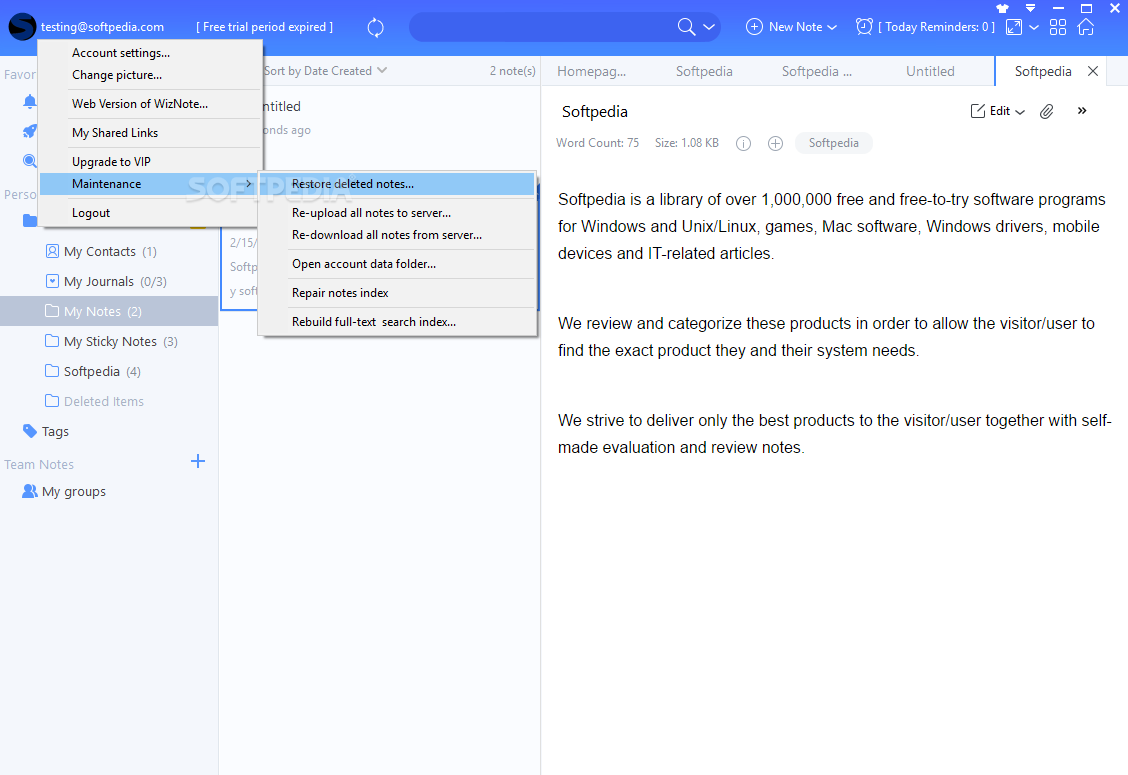
Task: Click the note title Softpedia field
Action: tap(595, 112)
